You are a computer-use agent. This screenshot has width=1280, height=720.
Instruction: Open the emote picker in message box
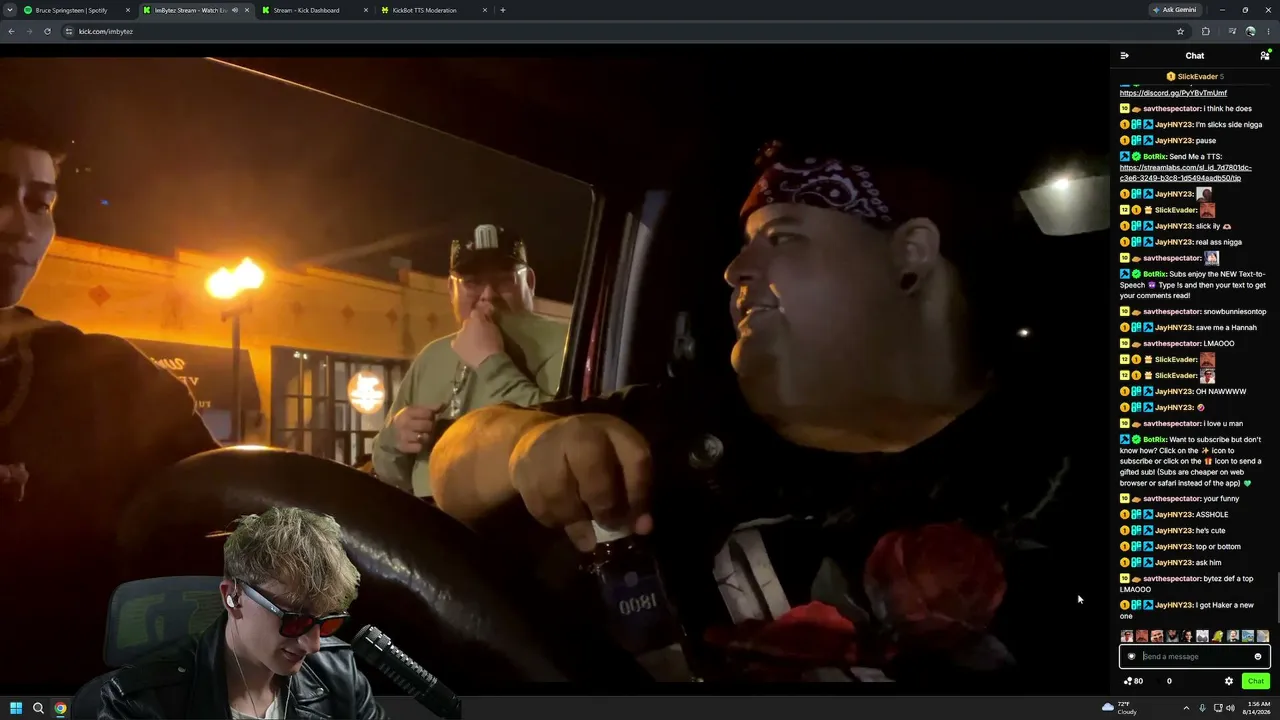pyautogui.click(x=1258, y=656)
